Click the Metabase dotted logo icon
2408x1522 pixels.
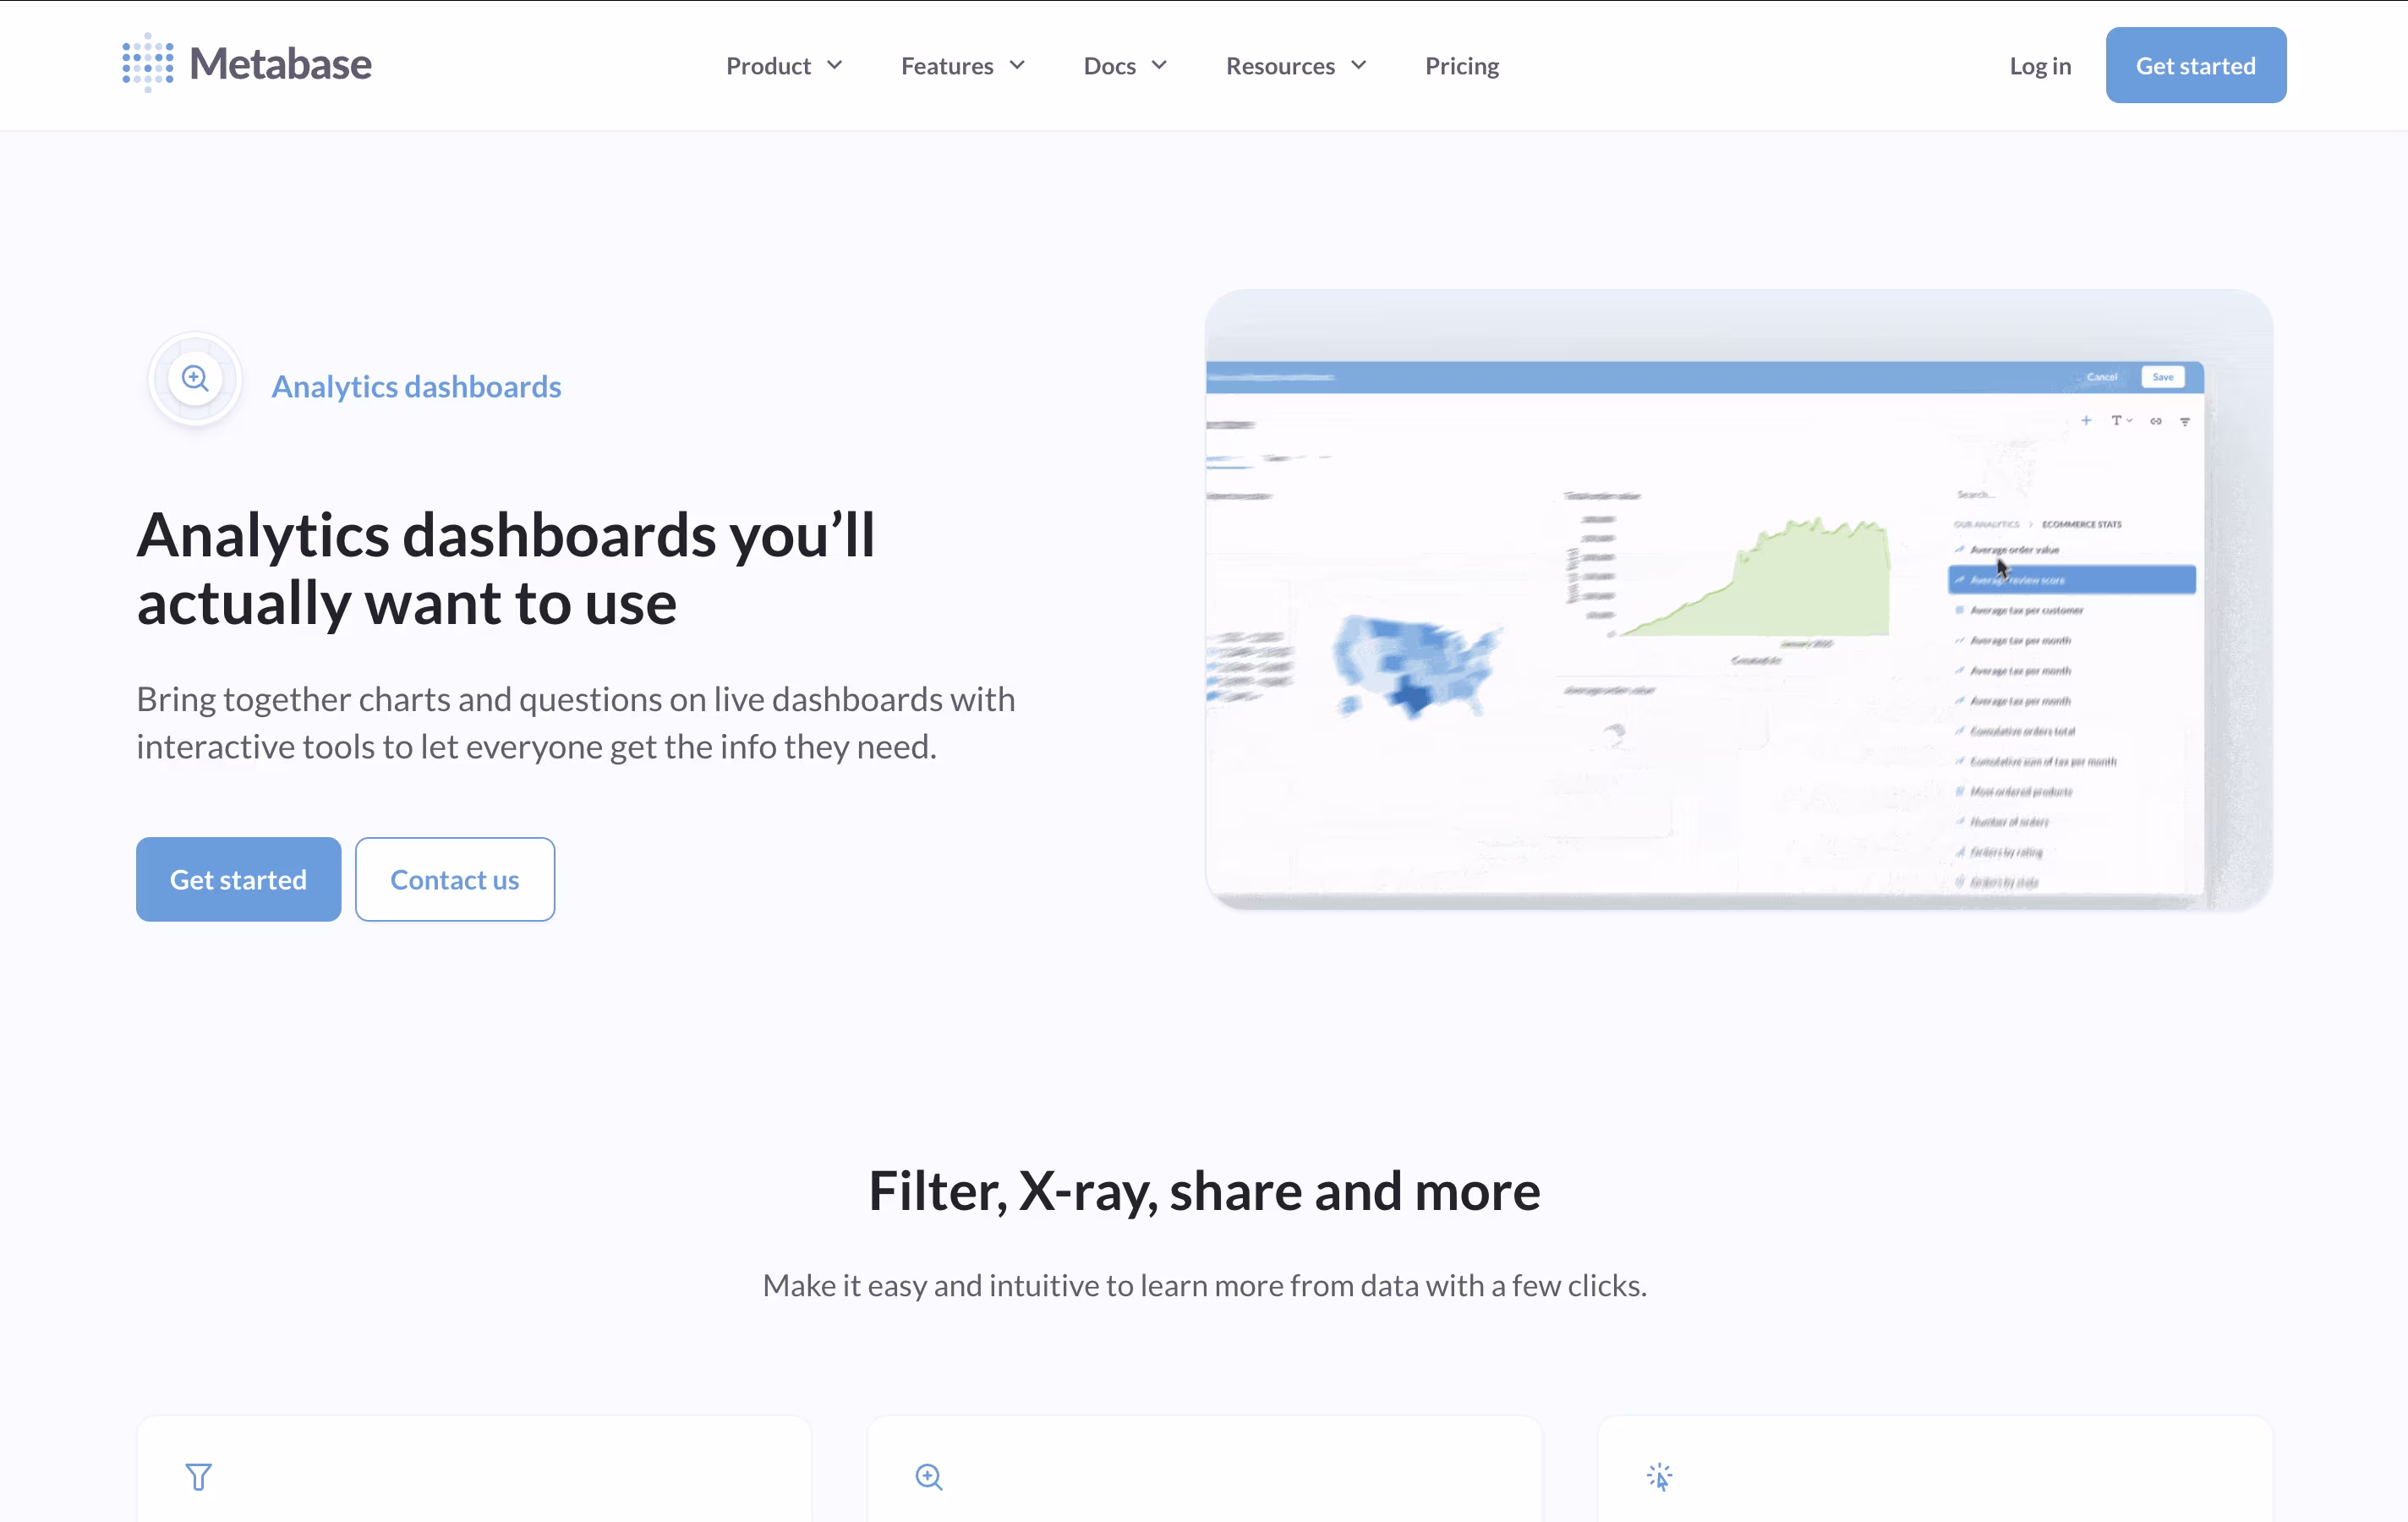(148, 63)
